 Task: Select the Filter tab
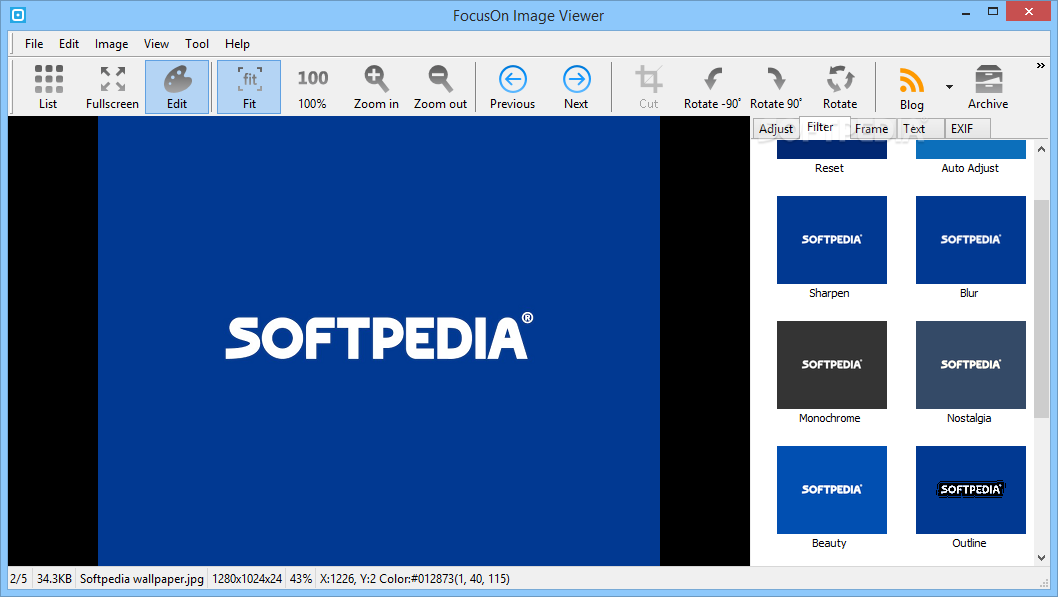tap(820, 127)
